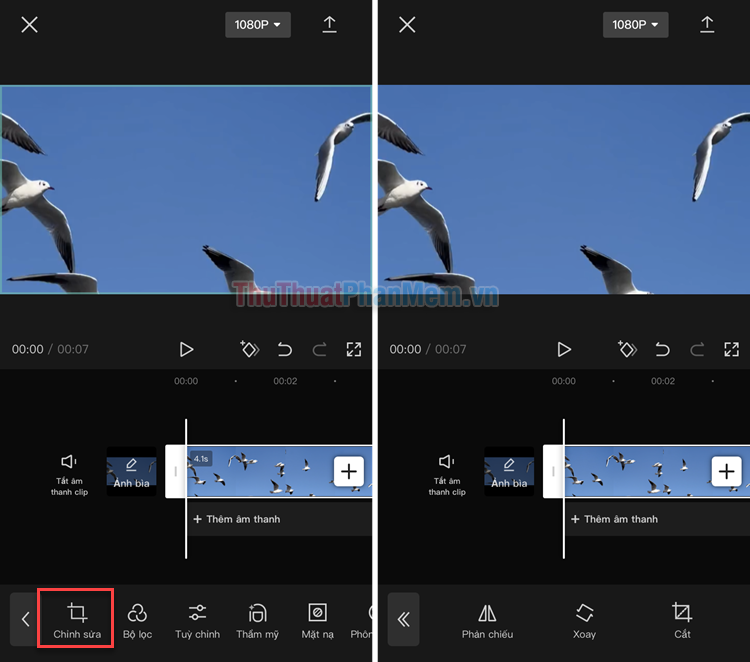Tap 'Thêm âm thanh' in left screen
Image resolution: width=750 pixels, height=662 pixels.
pyautogui.click(x=237, y=519)
